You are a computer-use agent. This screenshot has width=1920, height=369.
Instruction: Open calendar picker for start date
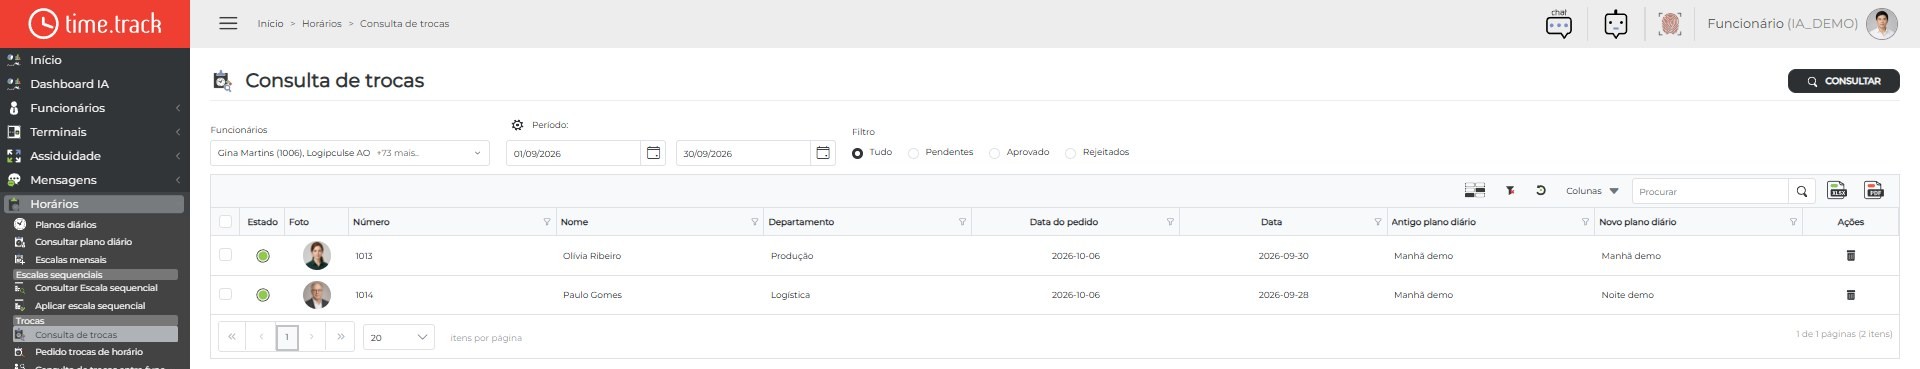point(653,153)
